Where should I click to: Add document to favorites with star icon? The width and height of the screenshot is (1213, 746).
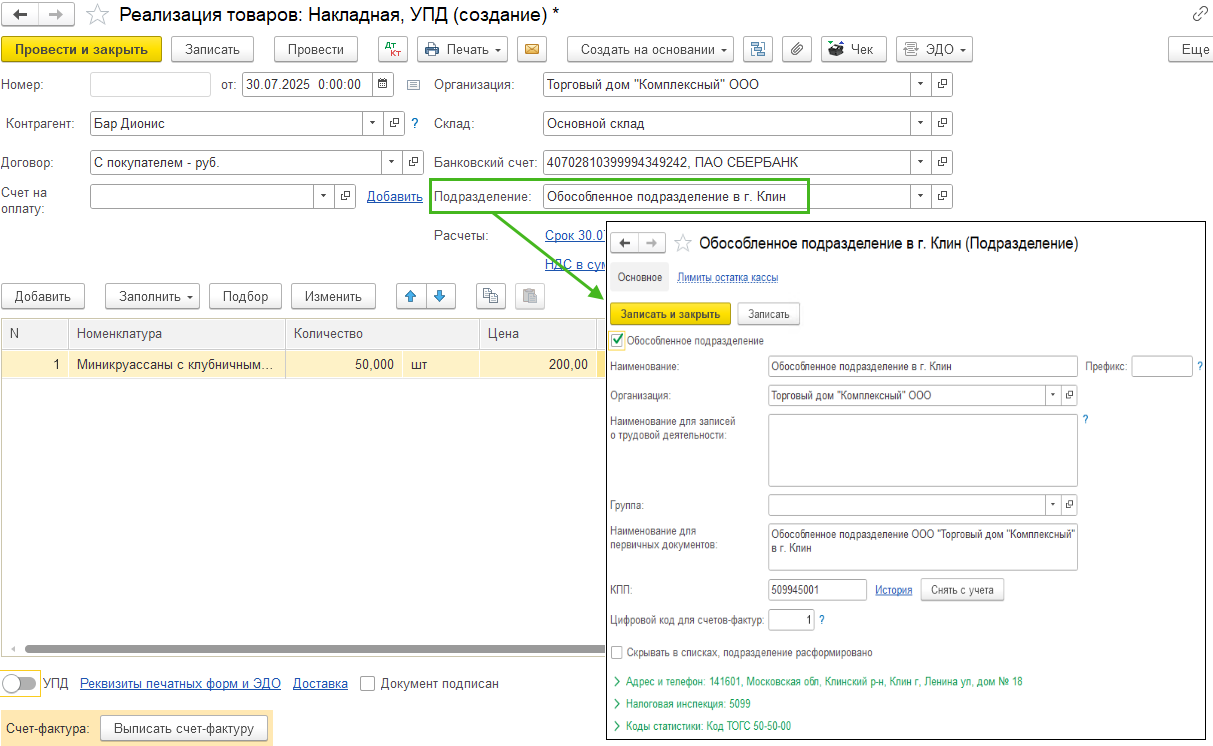97,15
